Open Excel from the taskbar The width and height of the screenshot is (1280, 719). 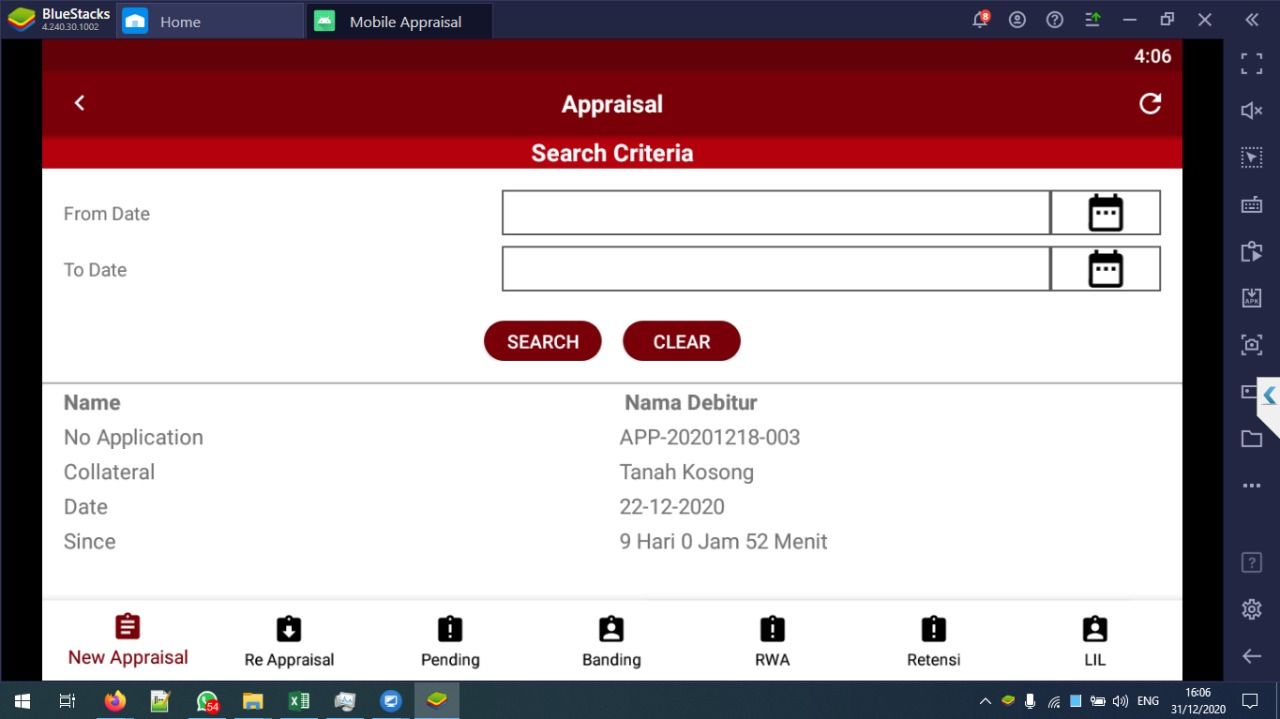point(299,701)
